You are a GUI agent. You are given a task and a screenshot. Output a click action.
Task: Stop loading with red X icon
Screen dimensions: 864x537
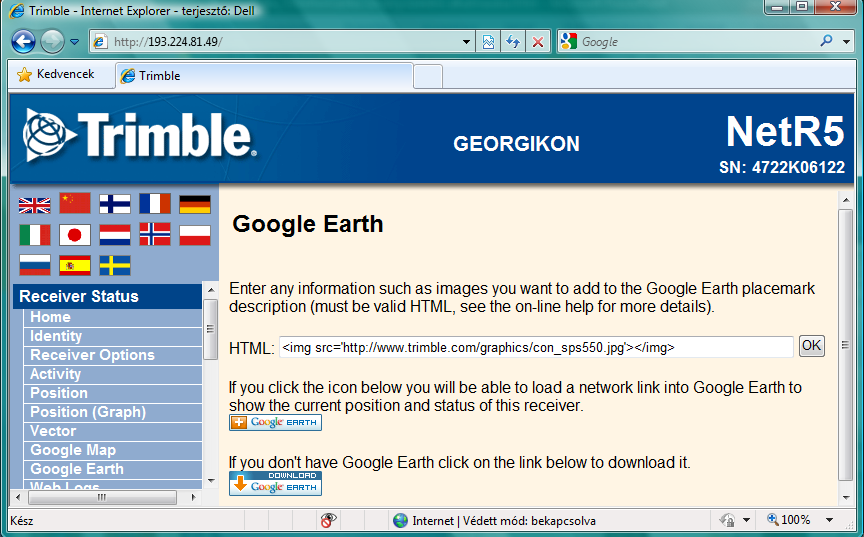point(538,42)
